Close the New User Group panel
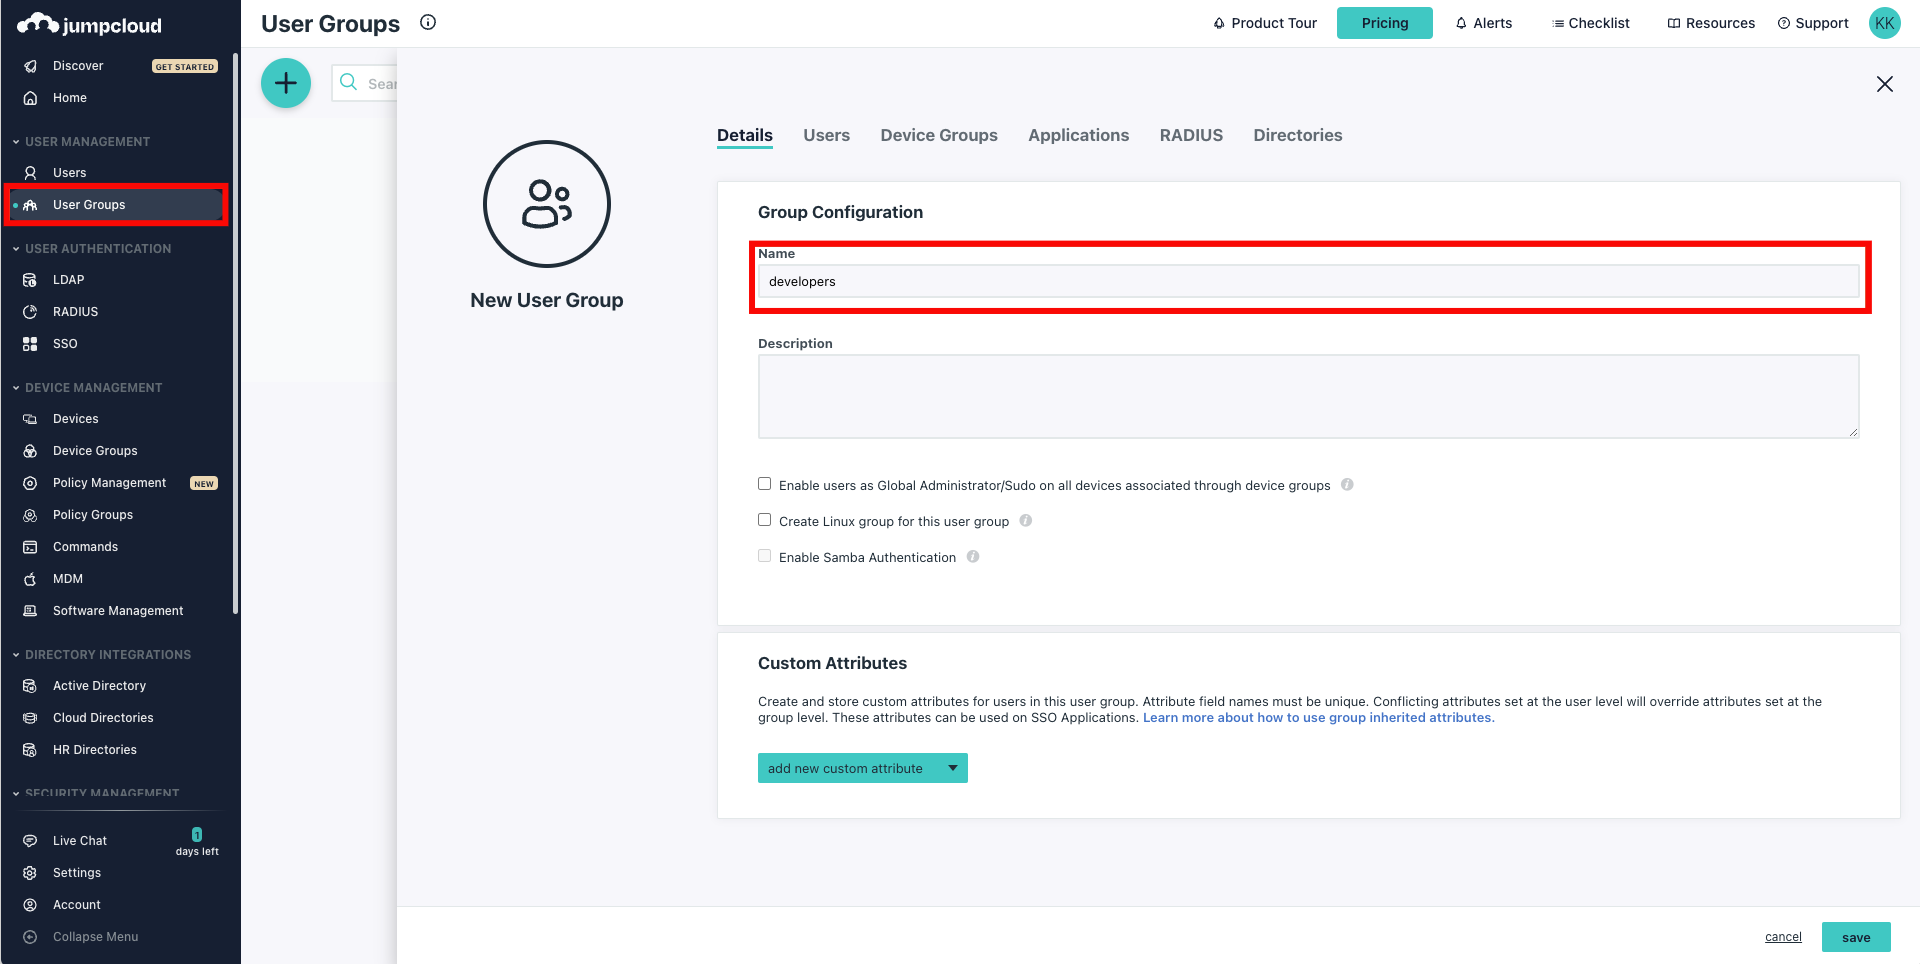Viewport: 1920px width, 964px height. [x=1885, y=84]
